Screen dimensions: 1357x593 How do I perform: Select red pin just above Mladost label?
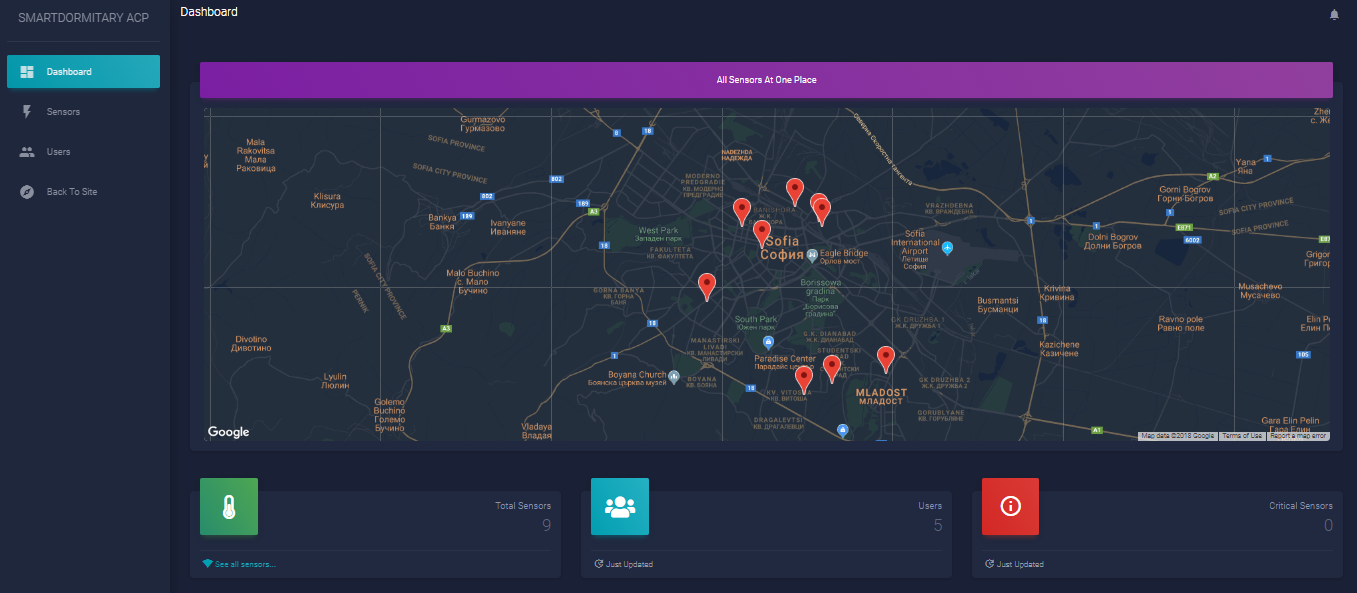885,359
